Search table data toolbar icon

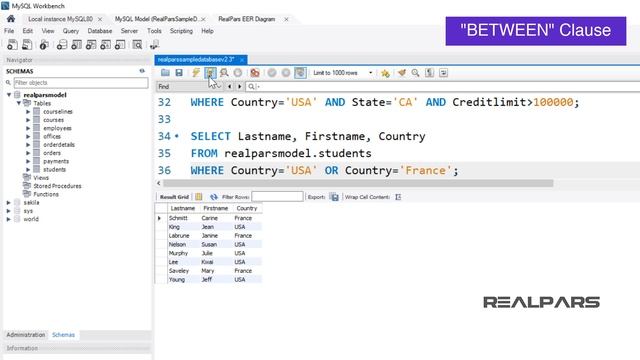tap(138, 44)
